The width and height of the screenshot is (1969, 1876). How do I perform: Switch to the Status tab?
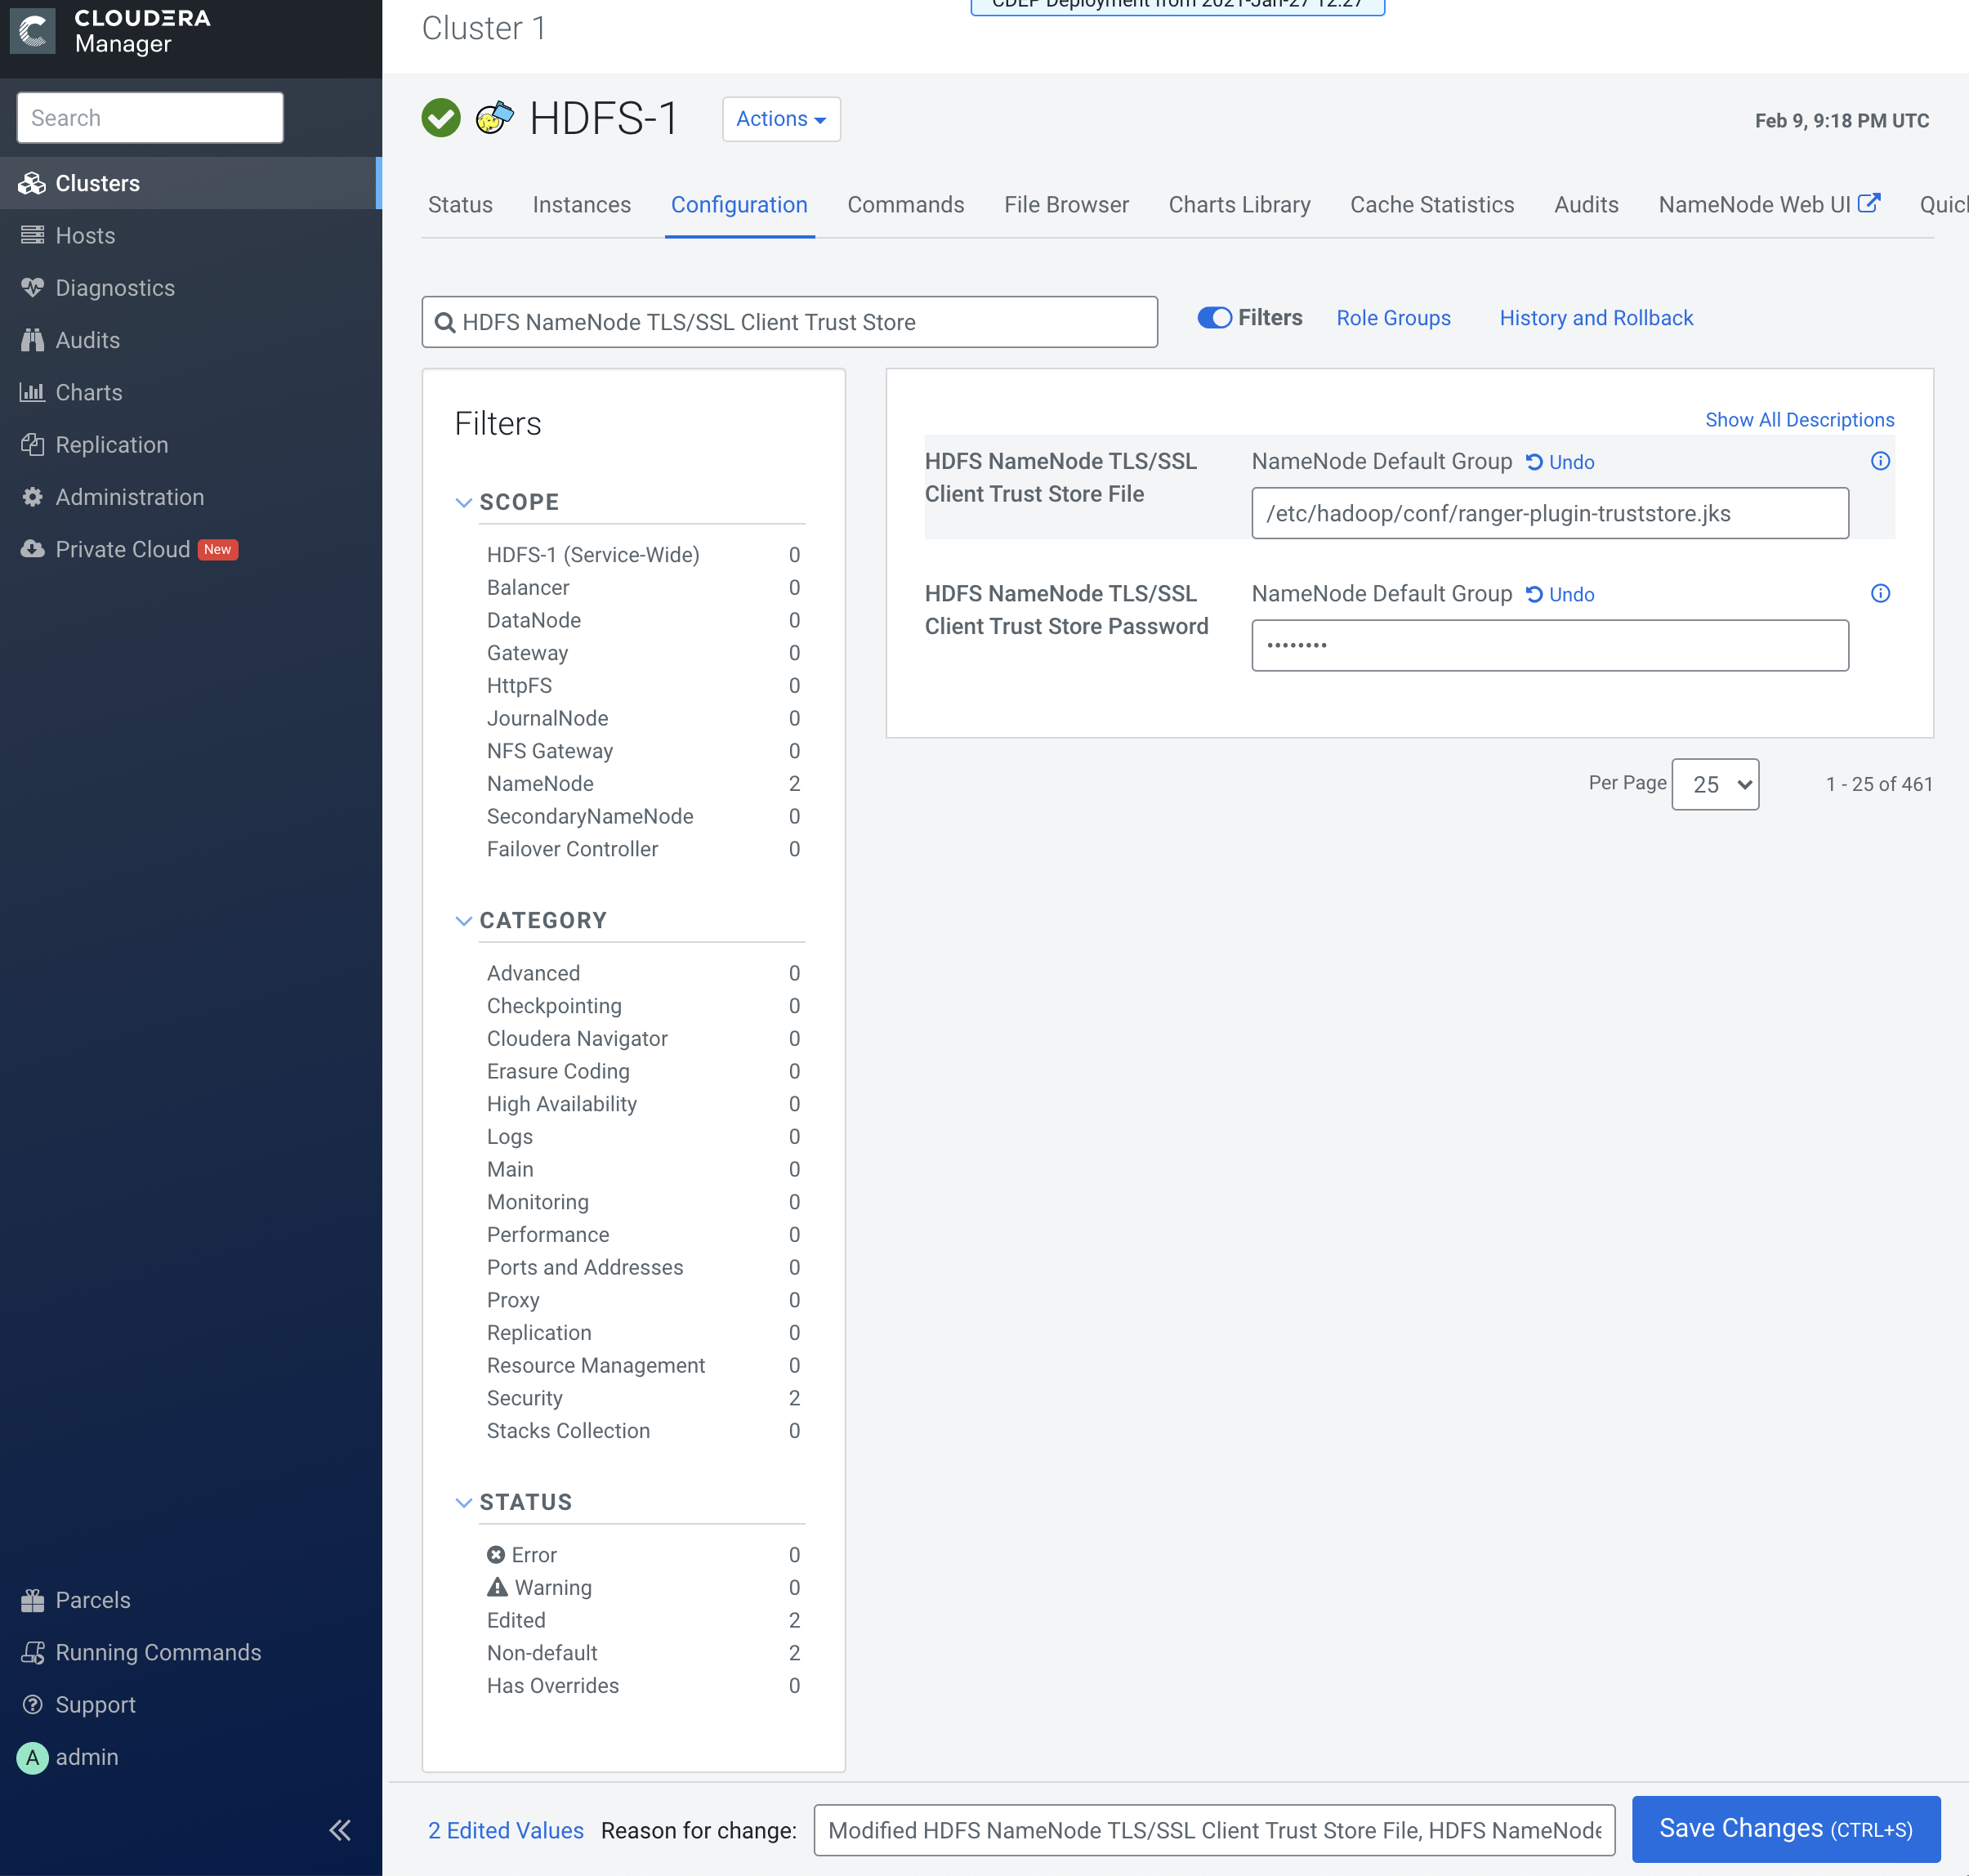coord(460,205)
